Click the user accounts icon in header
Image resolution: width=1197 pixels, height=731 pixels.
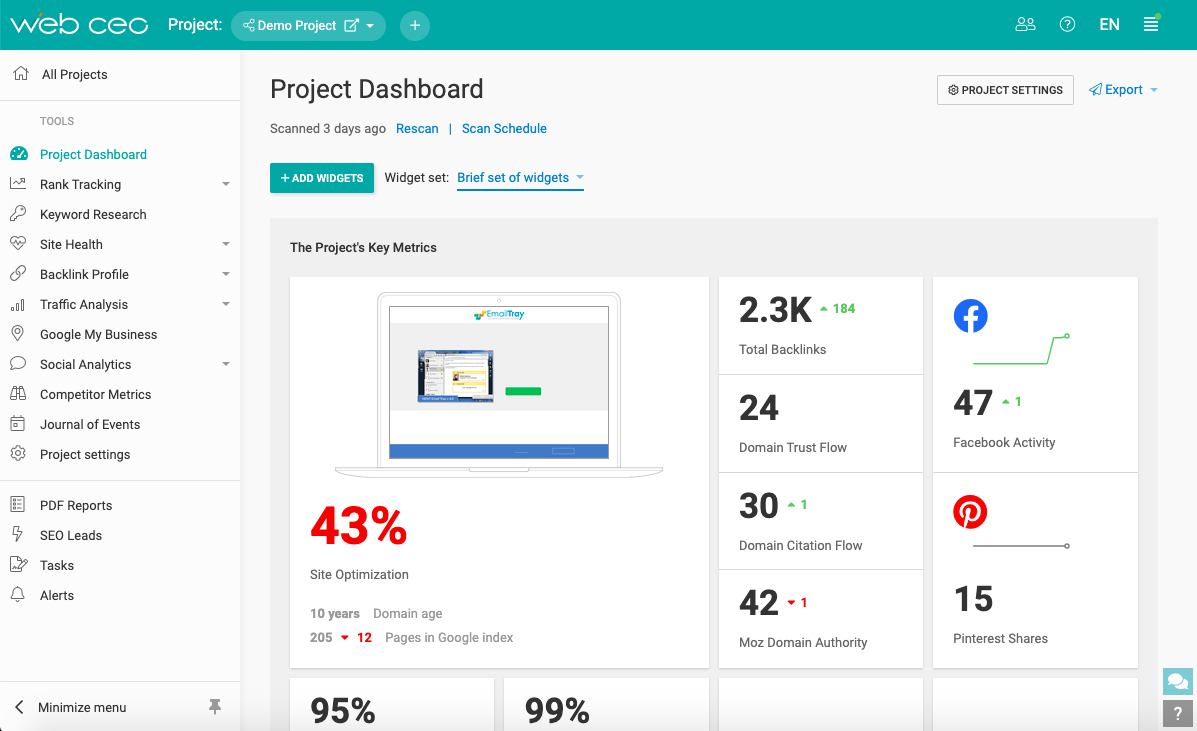(x=1025, y=24)
